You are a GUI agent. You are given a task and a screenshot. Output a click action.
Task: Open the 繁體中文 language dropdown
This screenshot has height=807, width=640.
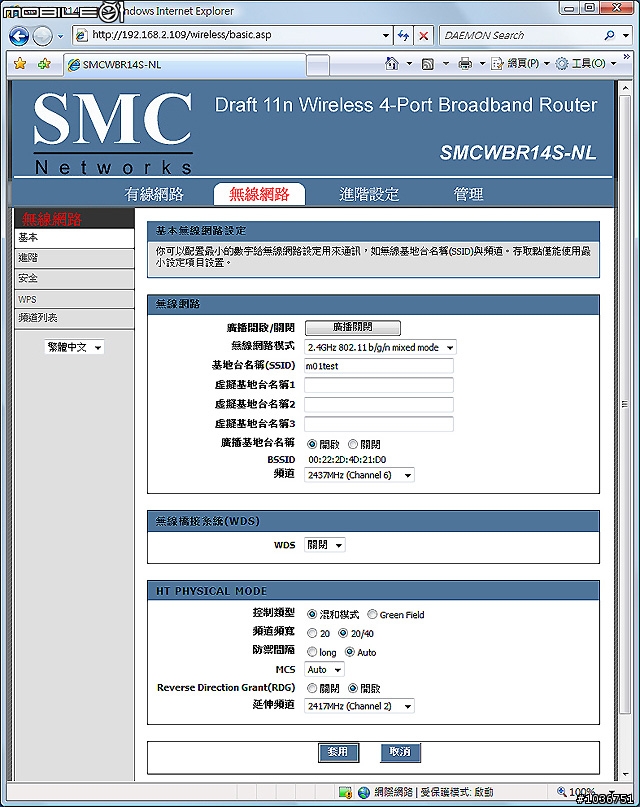tap(75, 347)
